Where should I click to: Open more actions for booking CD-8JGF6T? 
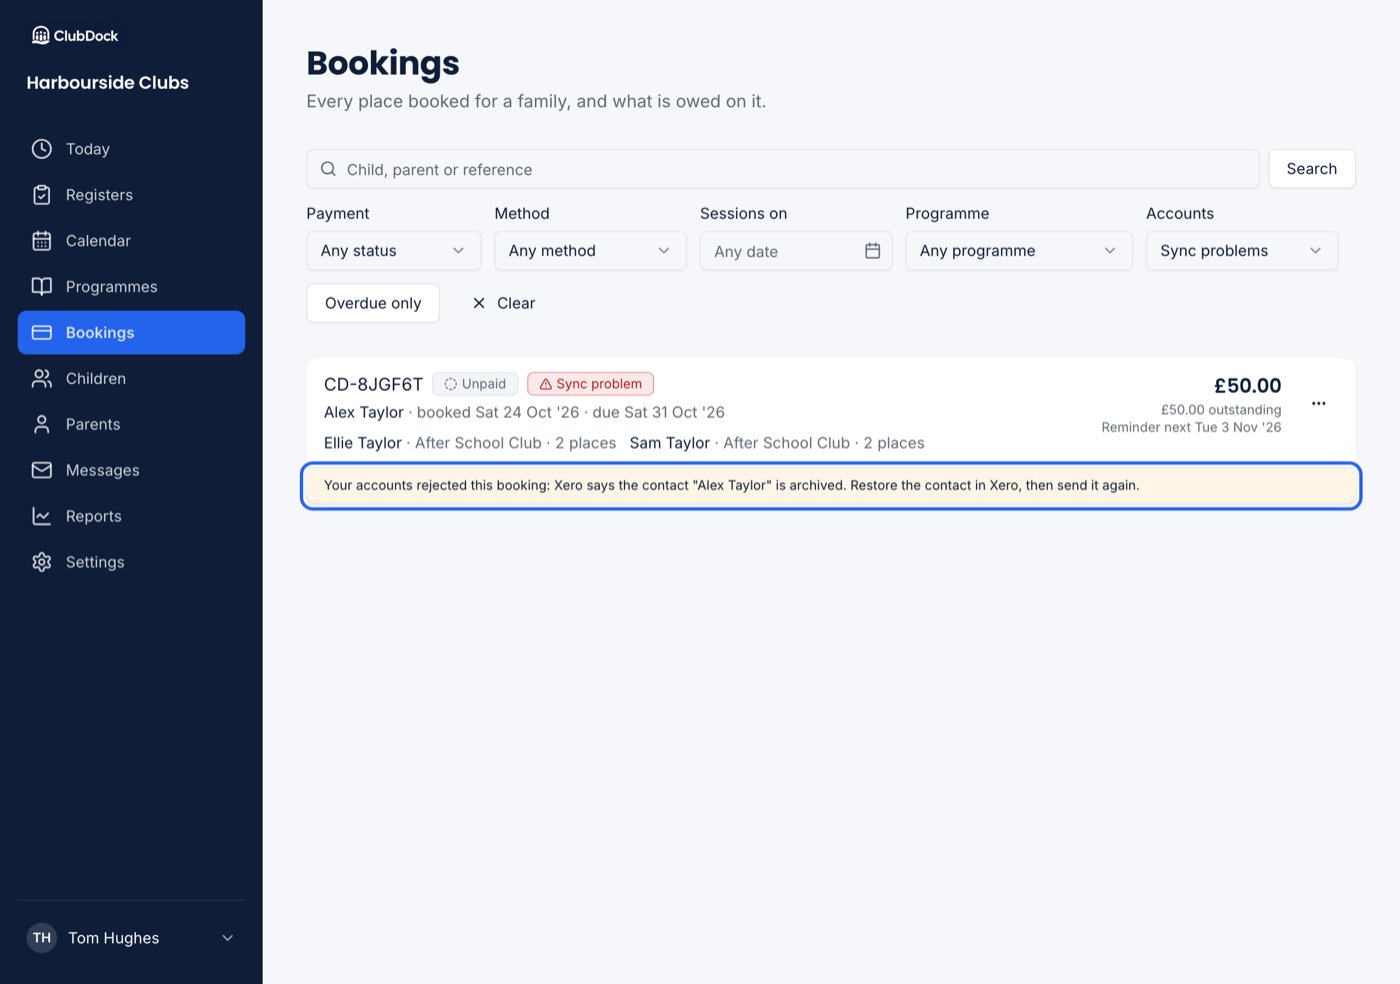(x=1319, y=404)
